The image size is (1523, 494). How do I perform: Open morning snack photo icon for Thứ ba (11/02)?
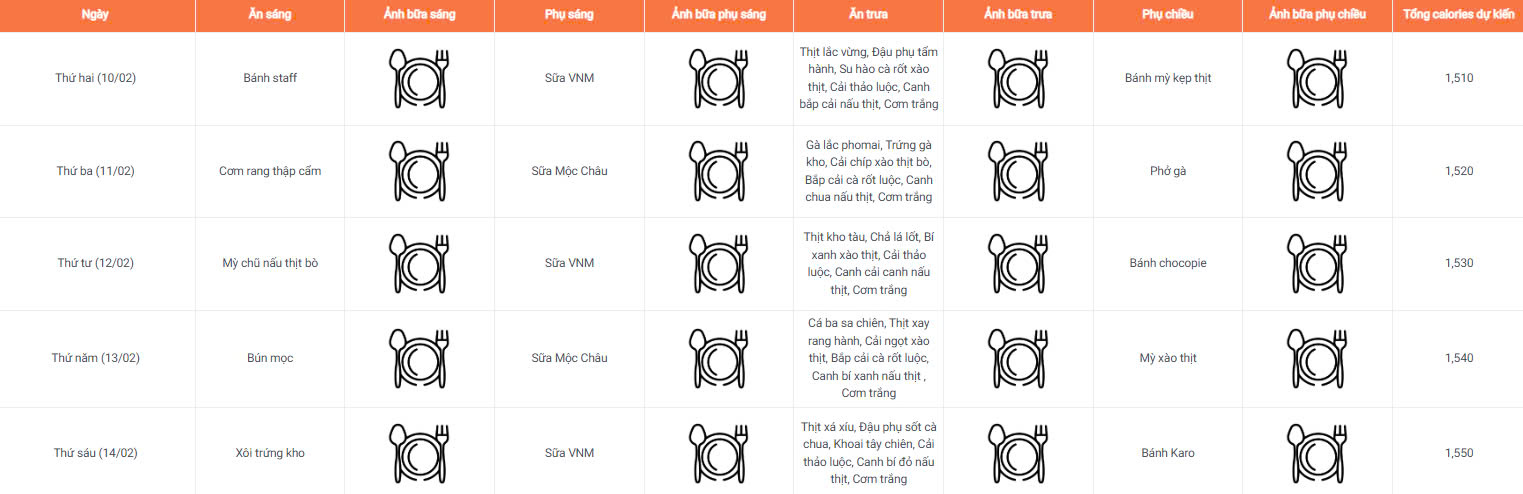(719, 171)
